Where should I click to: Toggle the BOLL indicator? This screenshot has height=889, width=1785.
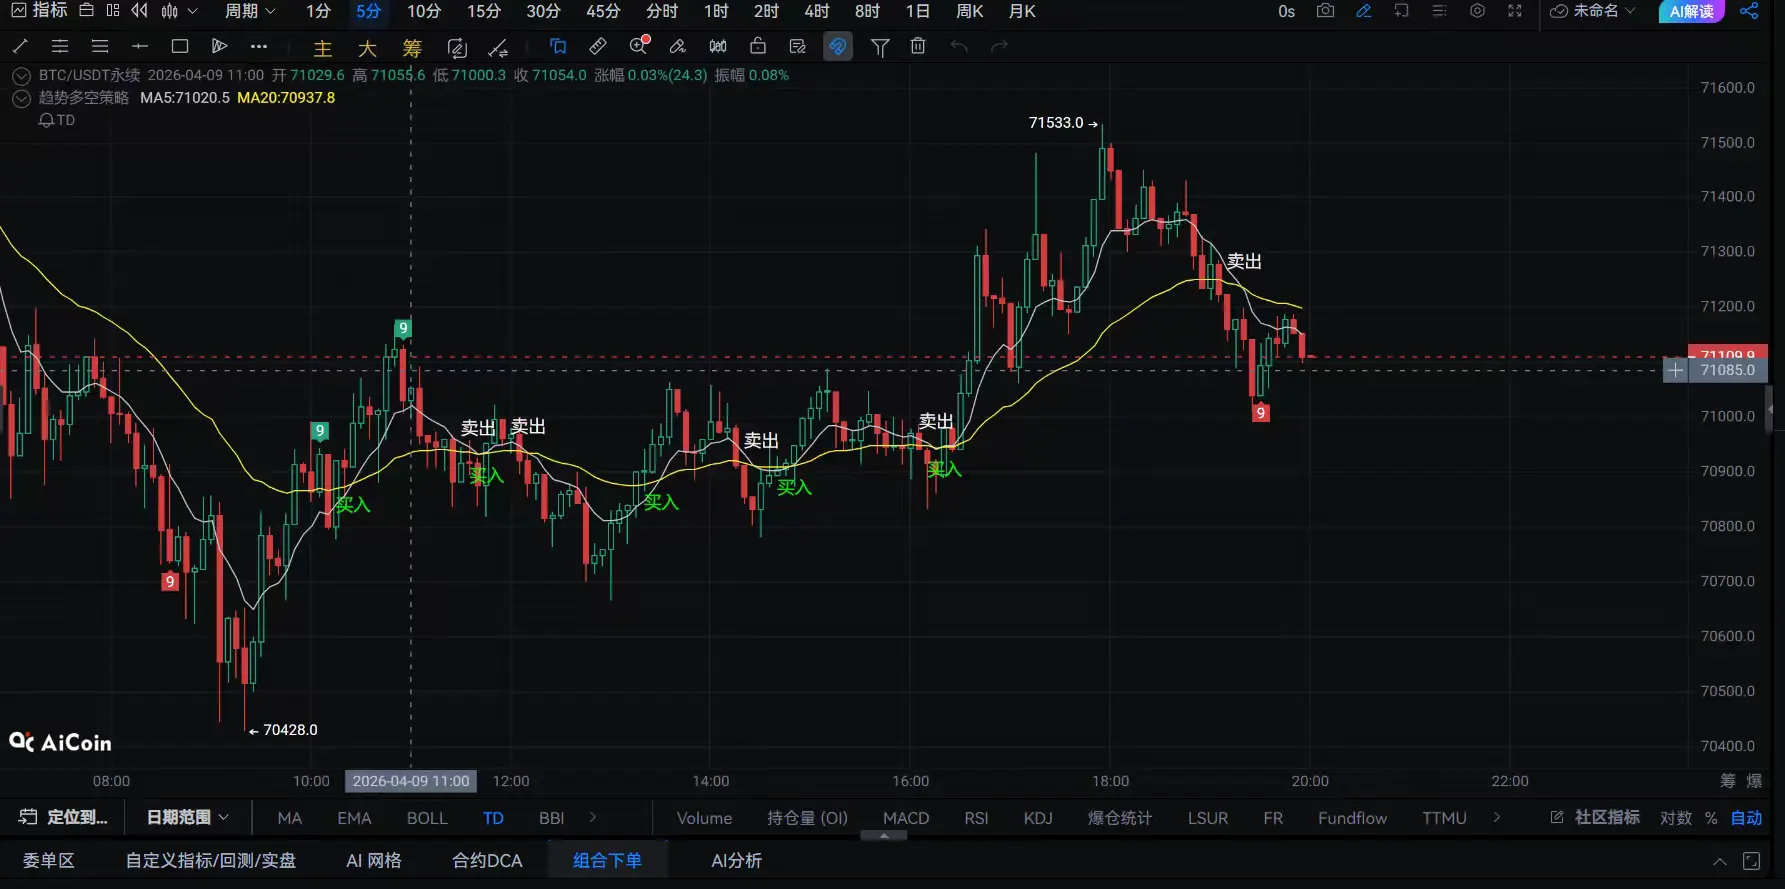[427, 818]
